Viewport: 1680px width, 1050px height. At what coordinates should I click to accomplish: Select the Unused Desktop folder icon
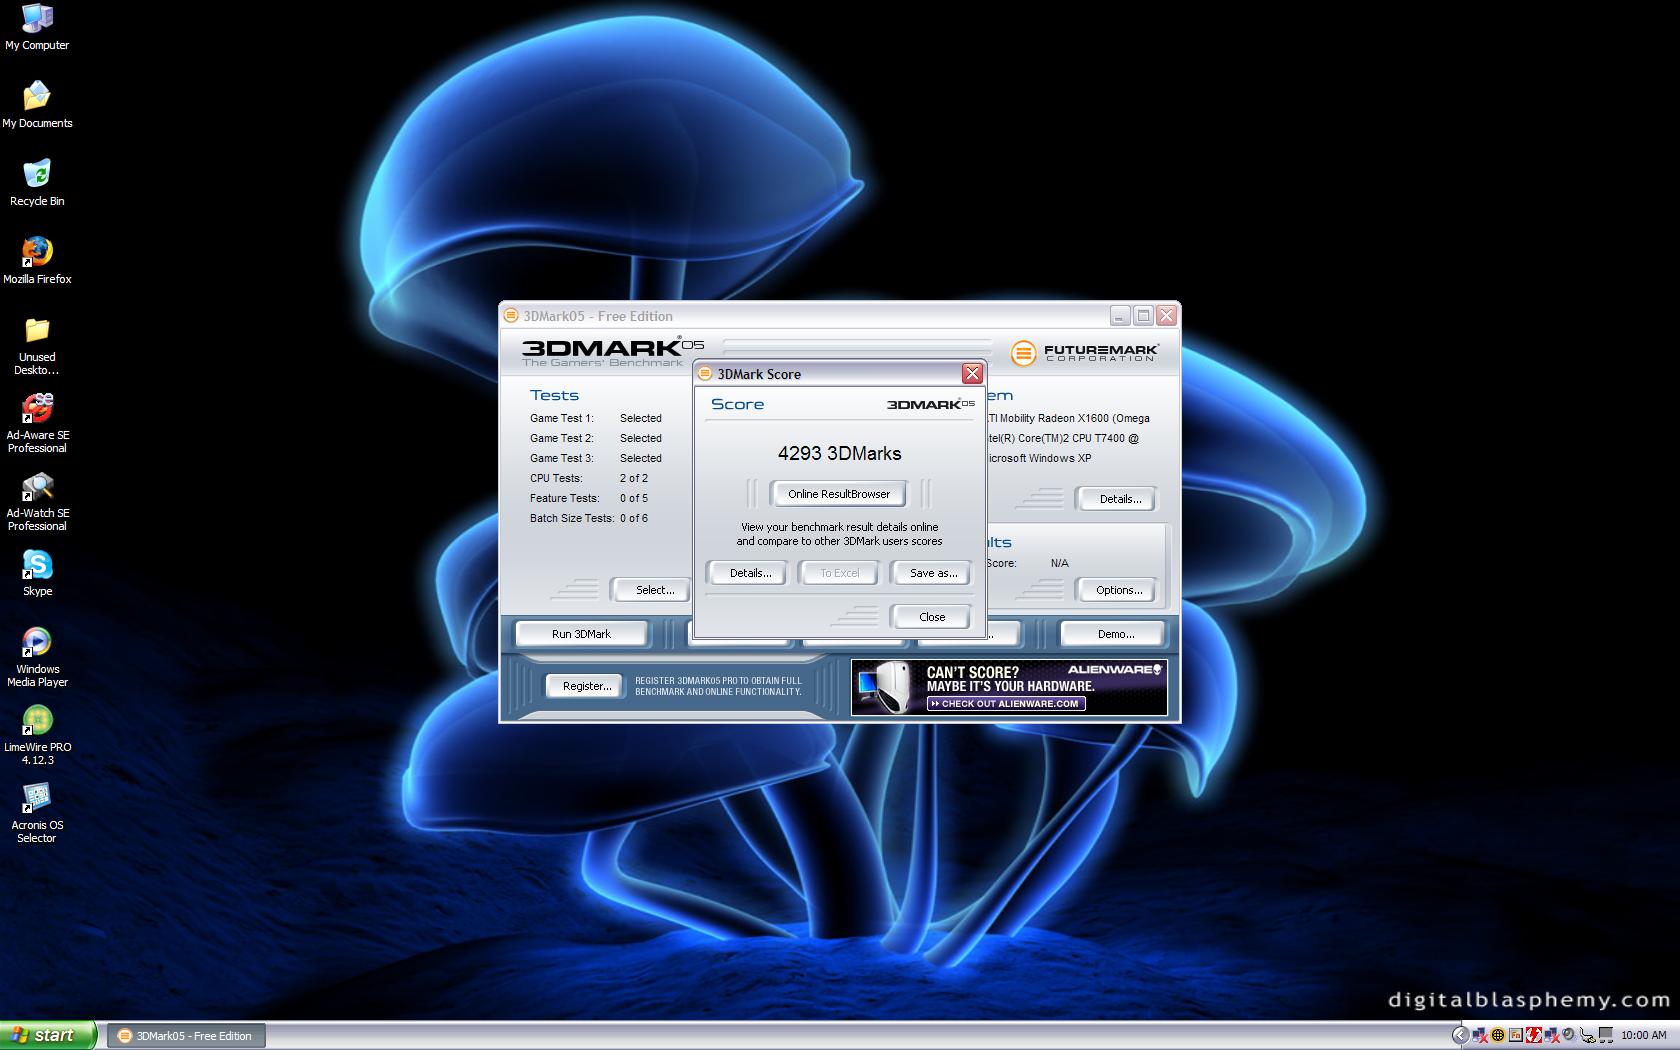point(37,346)
